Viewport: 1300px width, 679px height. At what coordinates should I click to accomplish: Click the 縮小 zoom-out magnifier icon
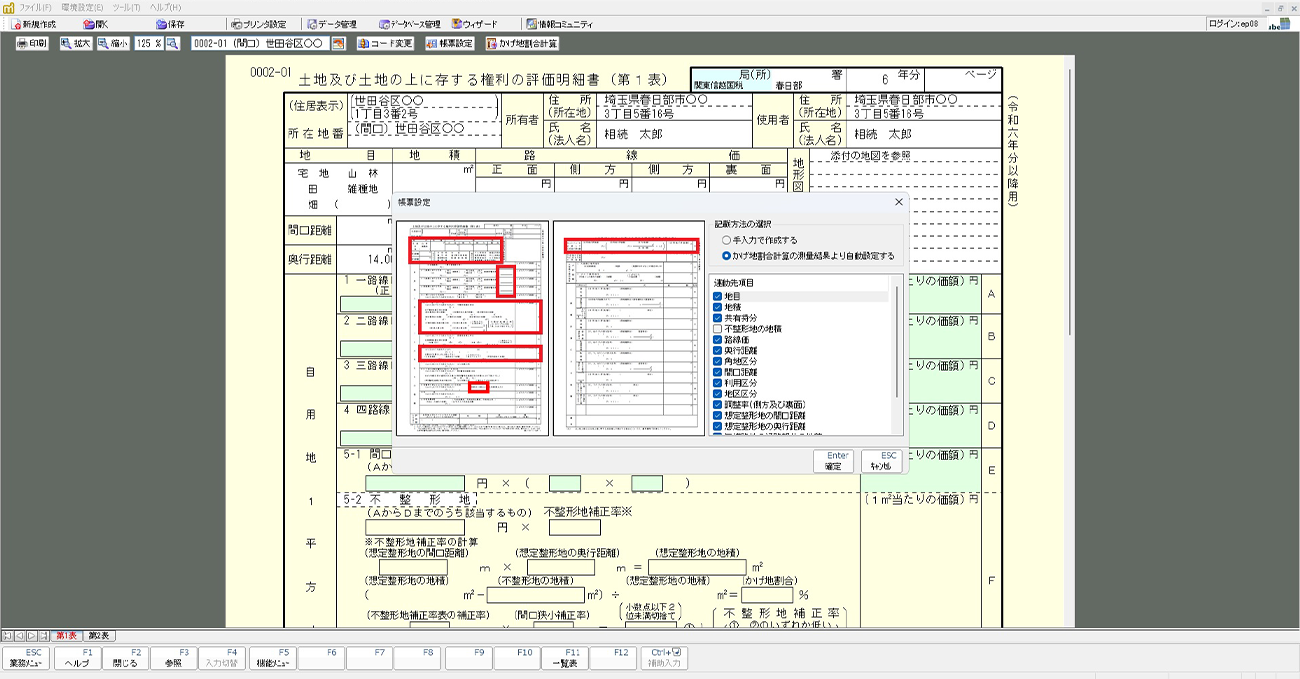point(113,44)
